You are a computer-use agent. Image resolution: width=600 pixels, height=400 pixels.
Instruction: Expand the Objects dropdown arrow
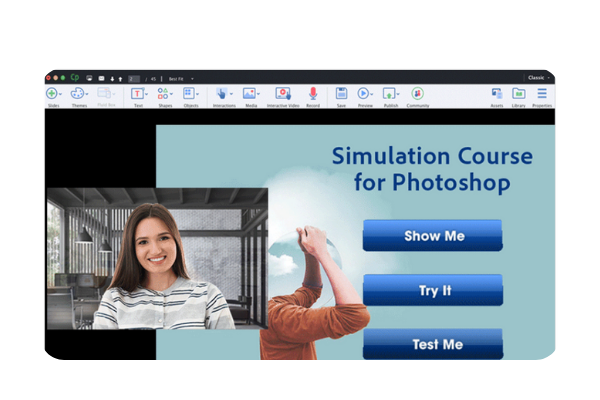coord(197,94)
